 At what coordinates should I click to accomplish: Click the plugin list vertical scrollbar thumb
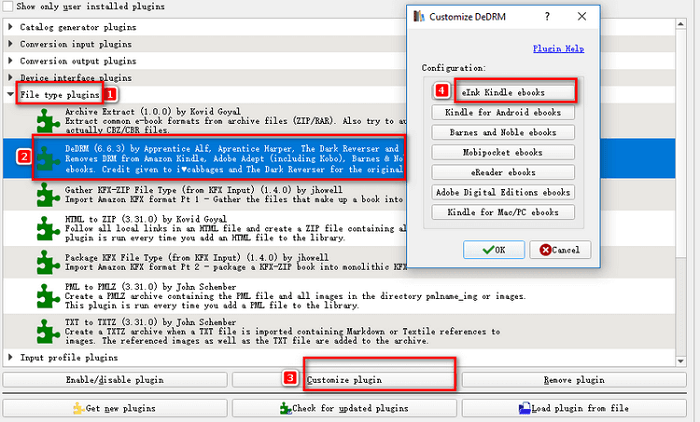click(x=680, y=144)
